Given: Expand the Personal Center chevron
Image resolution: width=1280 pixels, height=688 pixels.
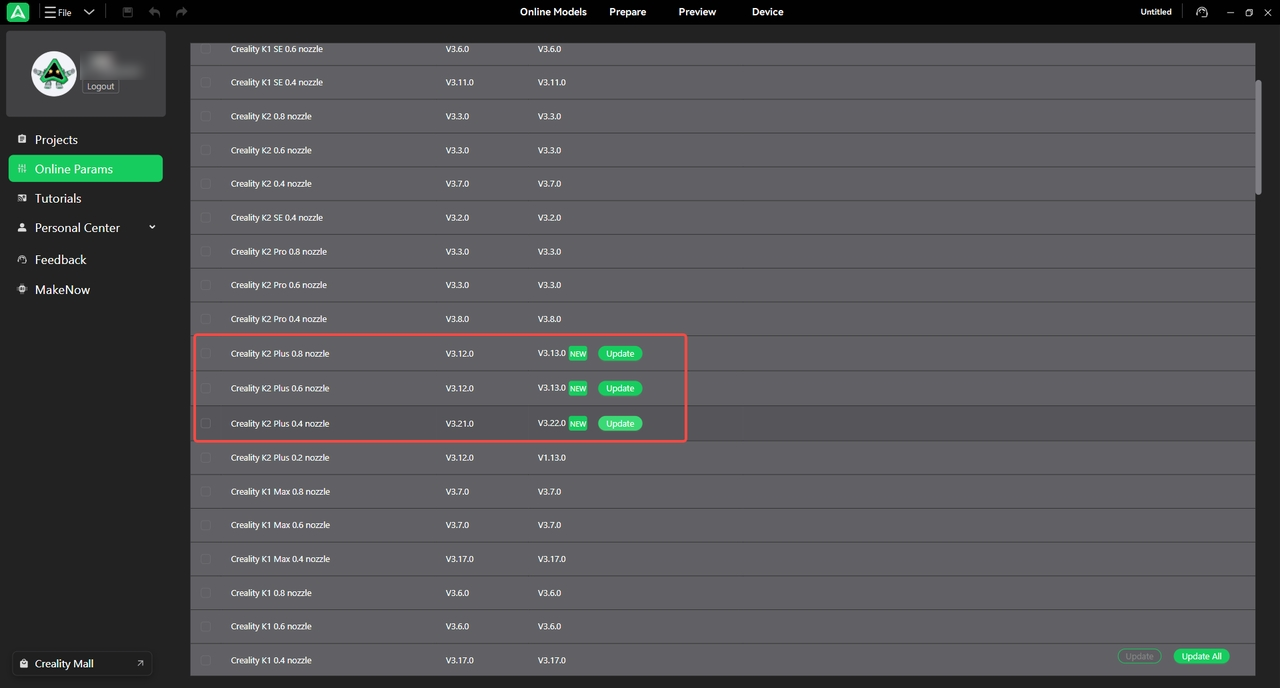Looking at the screenshot, I should point(152,227).
